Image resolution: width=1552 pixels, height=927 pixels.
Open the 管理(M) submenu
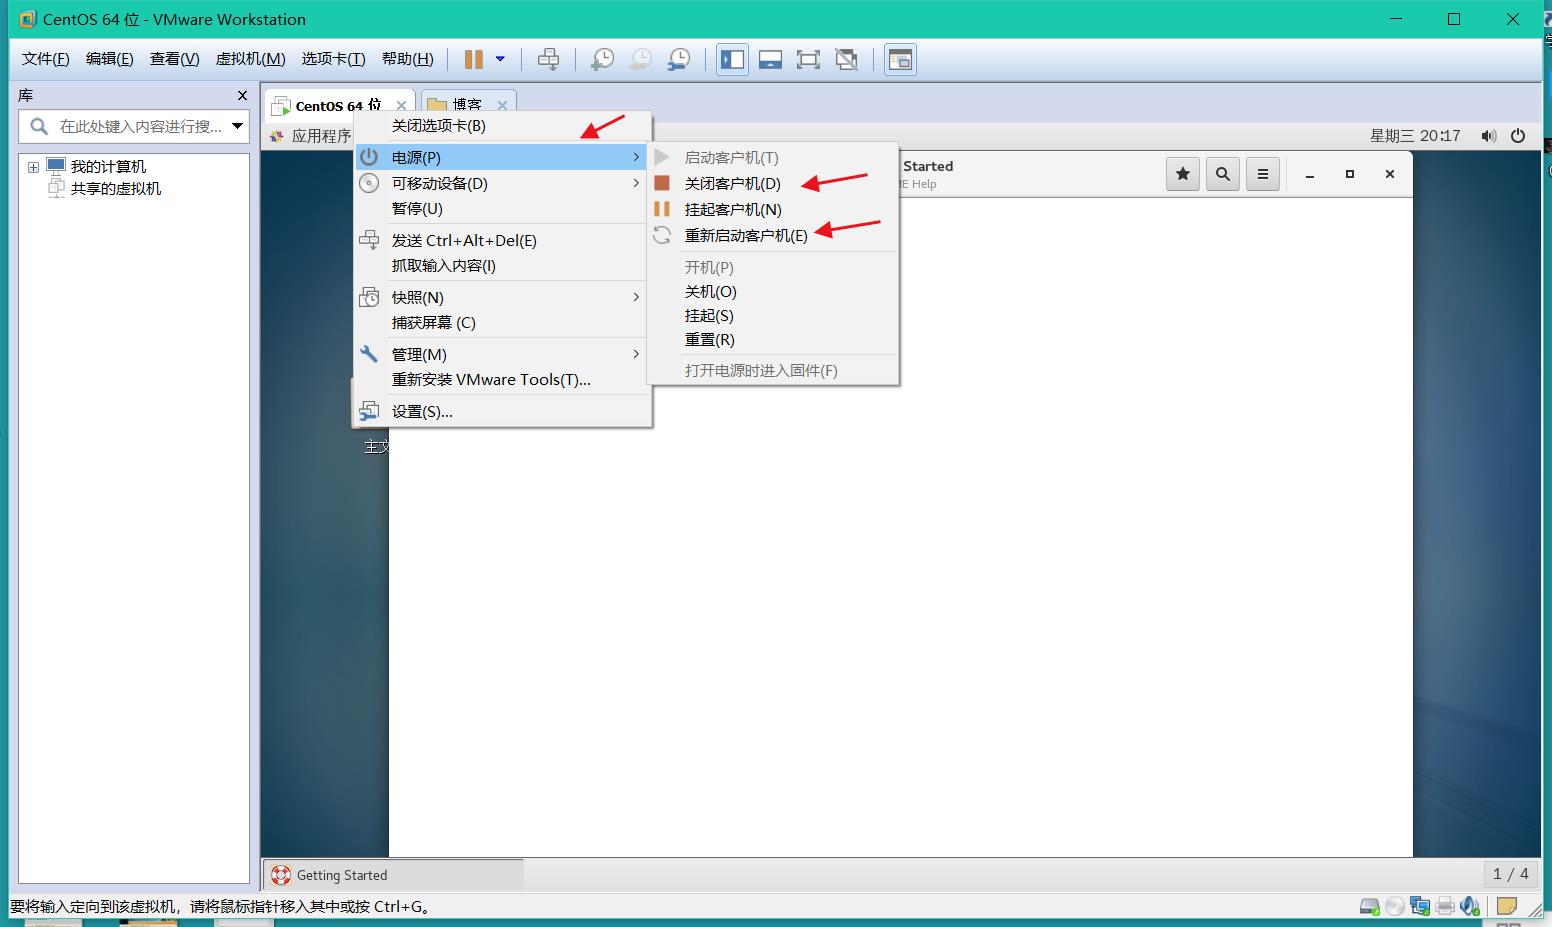point(503,355)
